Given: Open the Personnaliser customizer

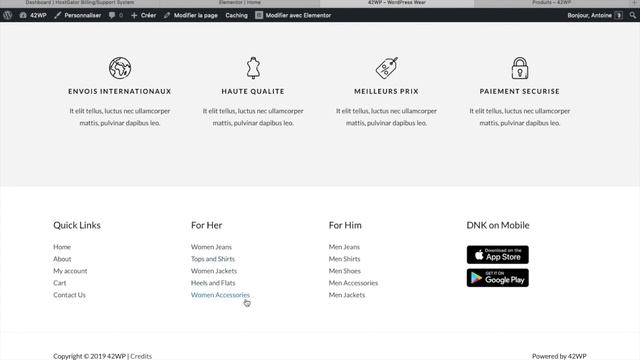Looking at the screenshot, I should [78, 15].
